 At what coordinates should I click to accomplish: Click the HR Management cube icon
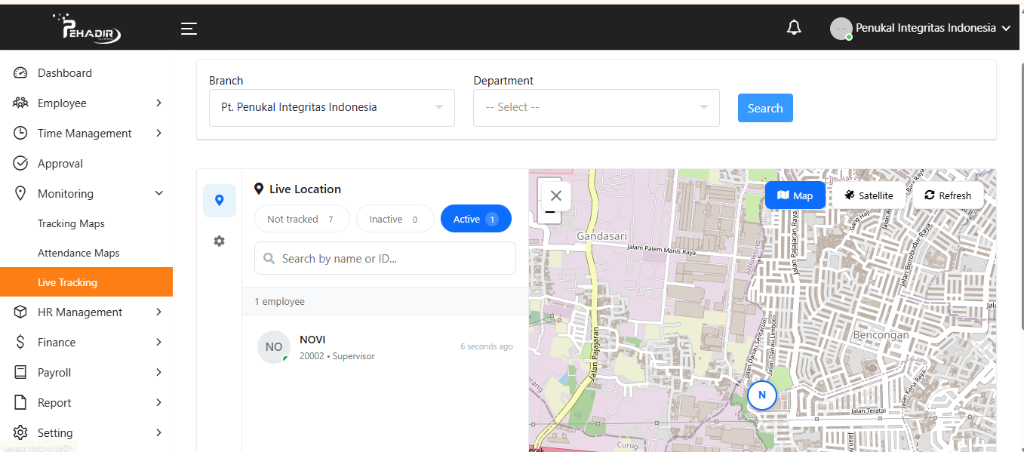[20, 312]
